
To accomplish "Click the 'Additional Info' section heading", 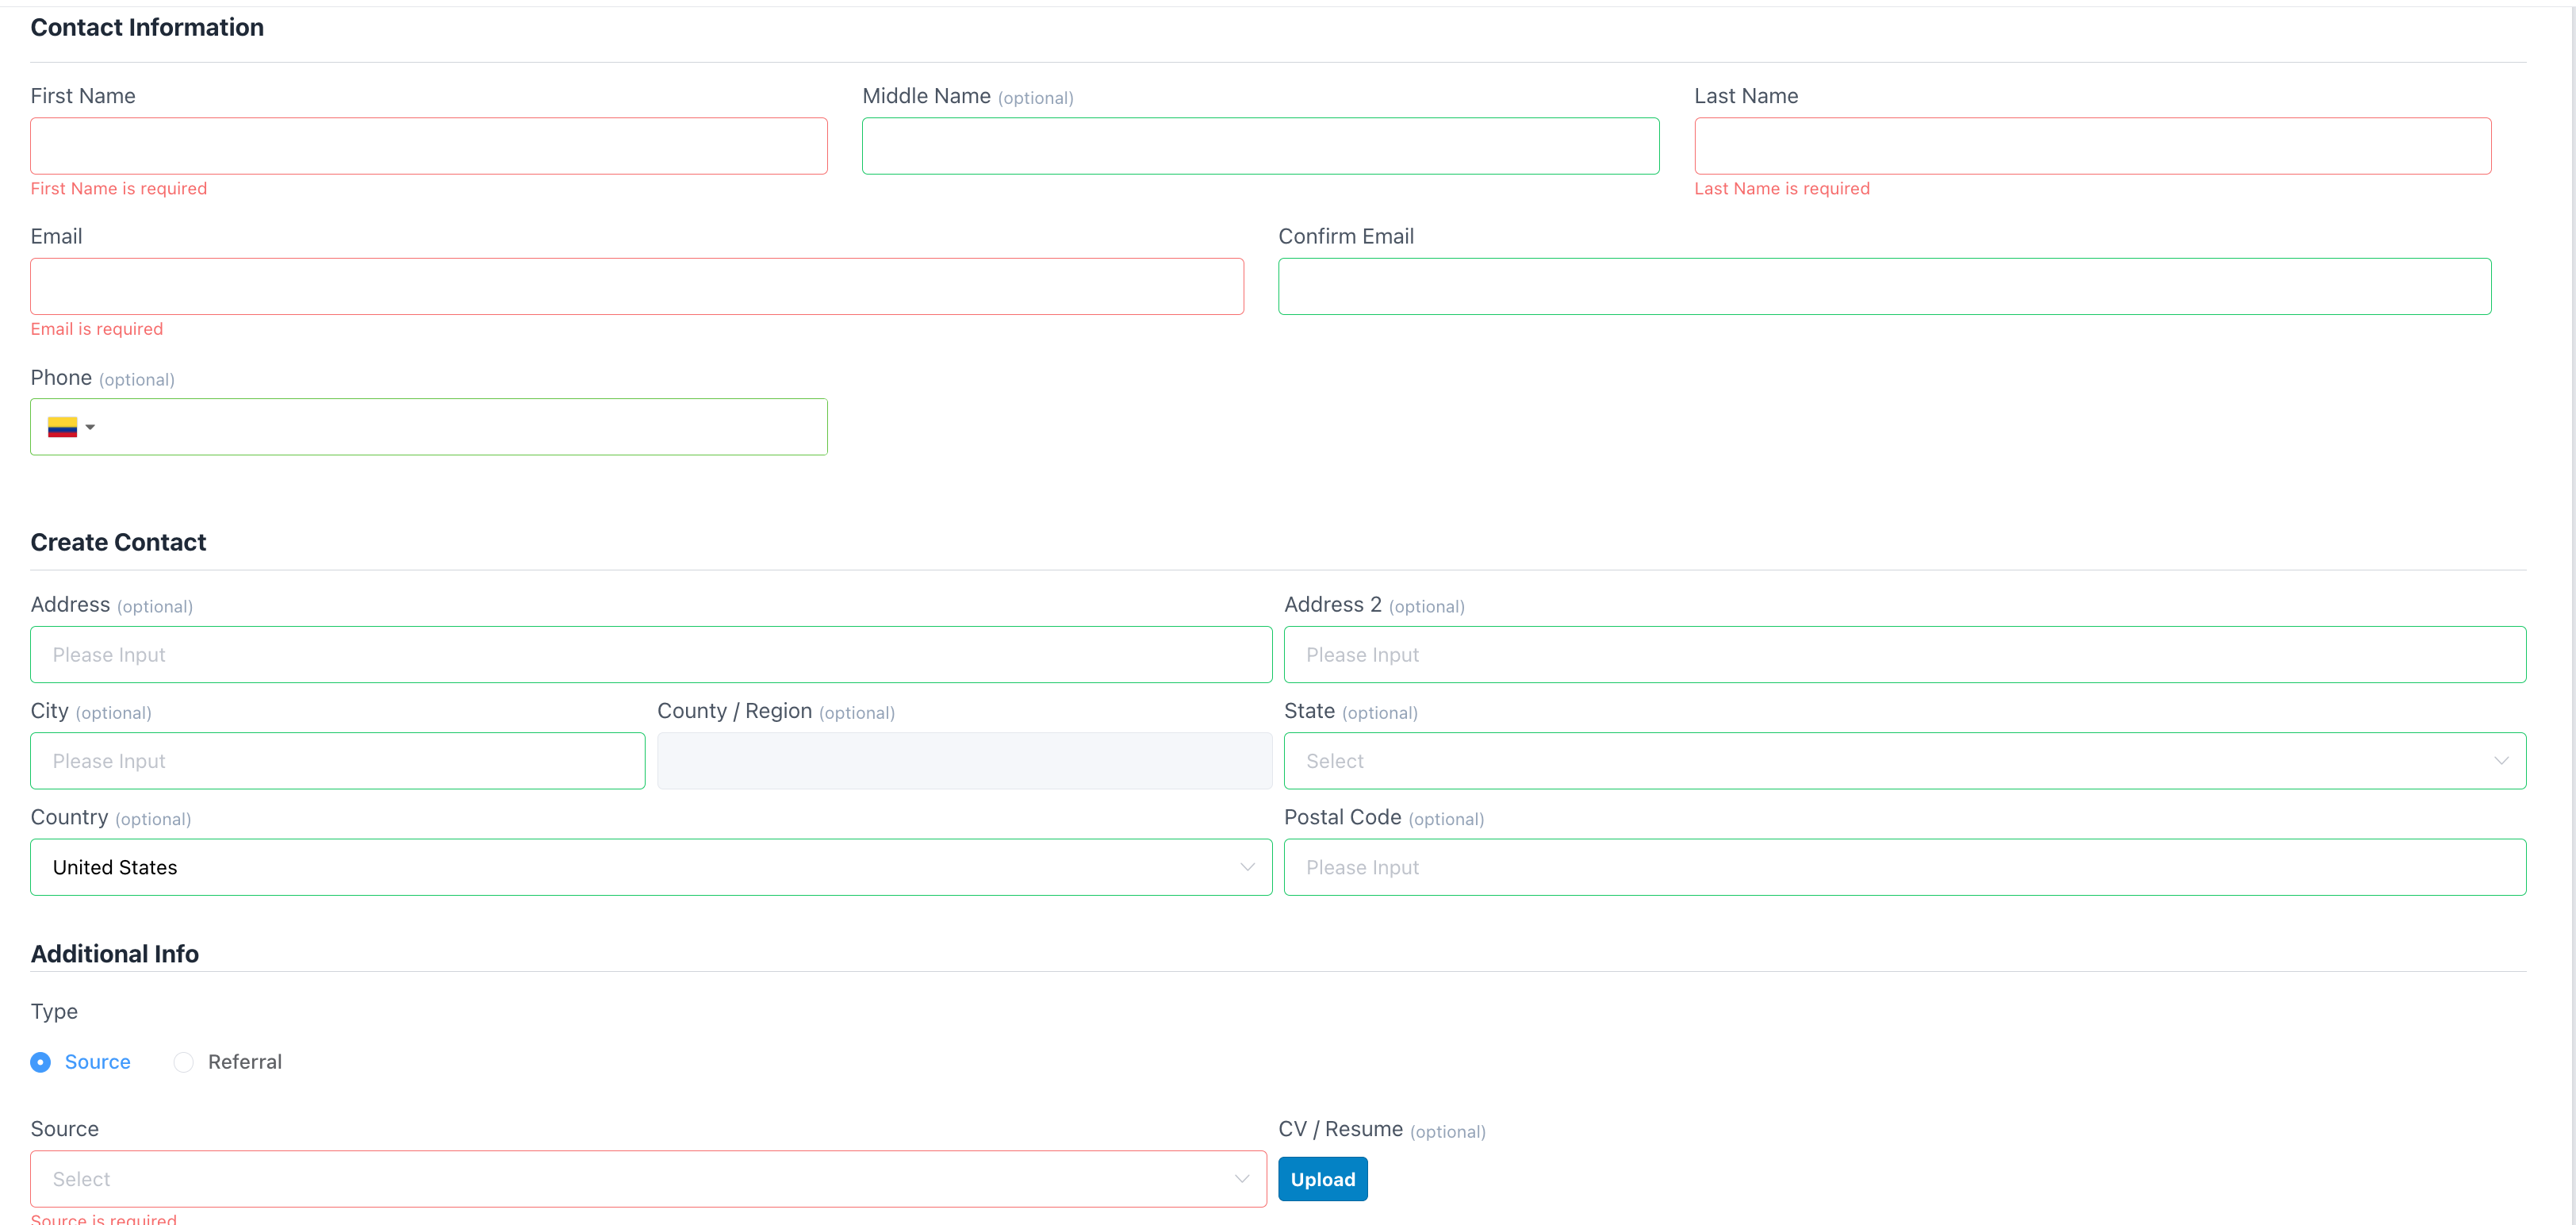I will [115, 954].
